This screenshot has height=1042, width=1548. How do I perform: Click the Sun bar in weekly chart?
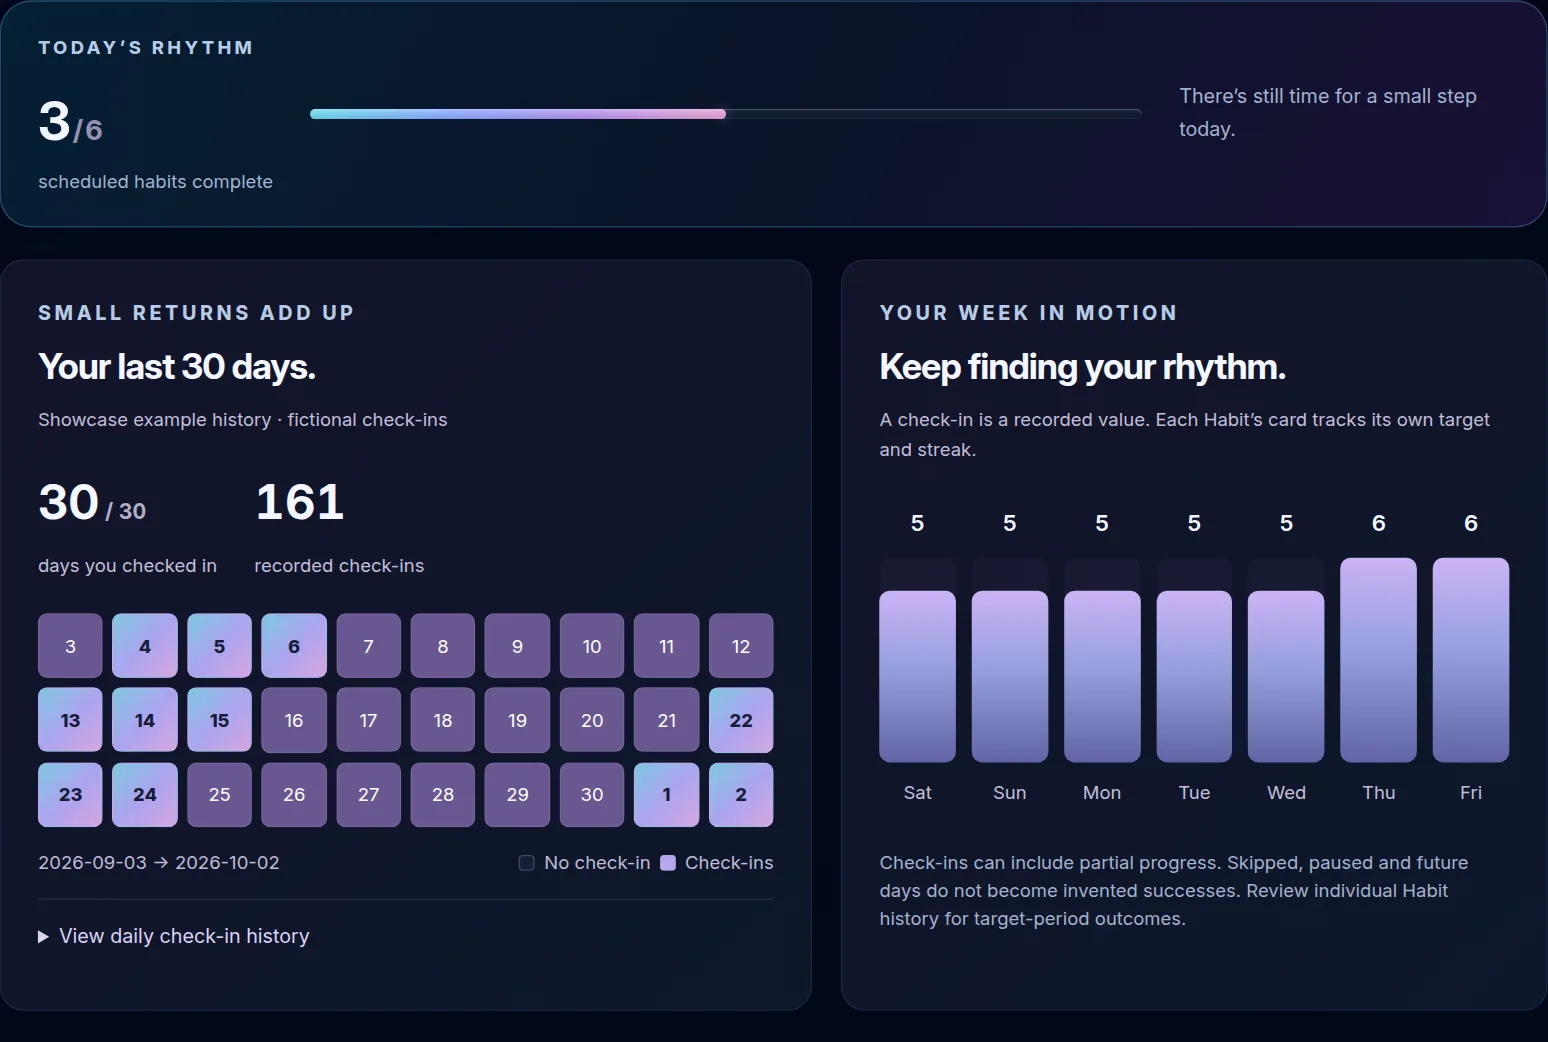[1010, 677]
